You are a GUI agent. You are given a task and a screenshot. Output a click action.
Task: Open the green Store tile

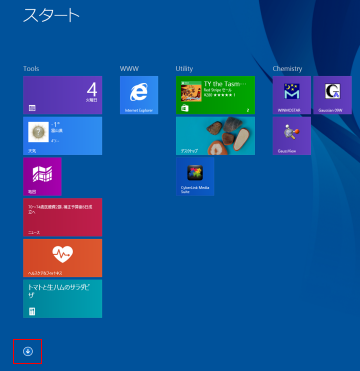click(x=215, y=95)
